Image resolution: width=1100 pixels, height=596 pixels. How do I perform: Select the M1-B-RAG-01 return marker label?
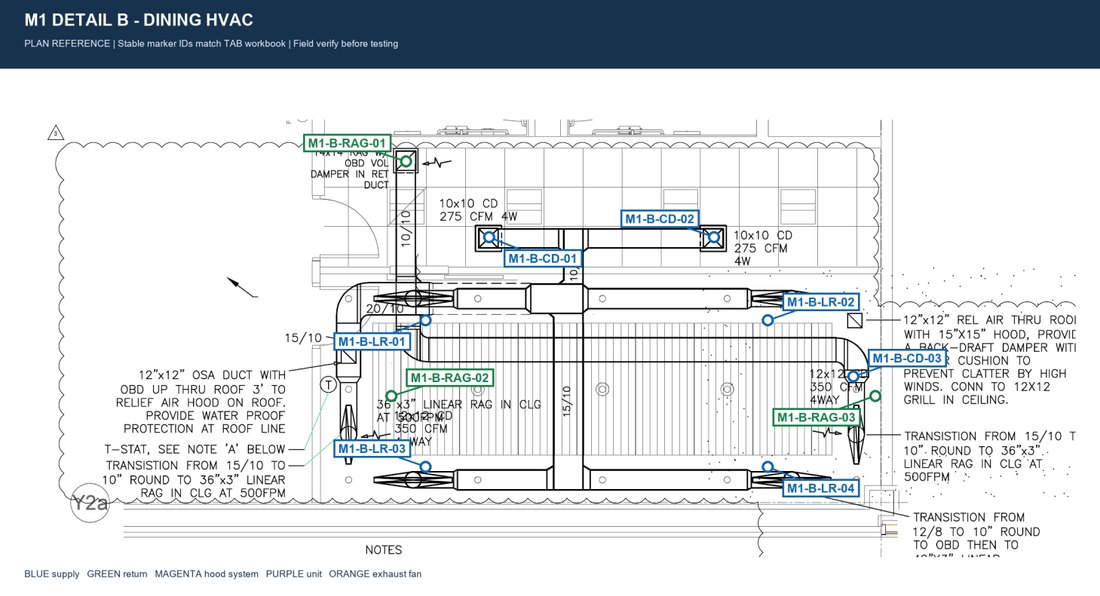347,143
